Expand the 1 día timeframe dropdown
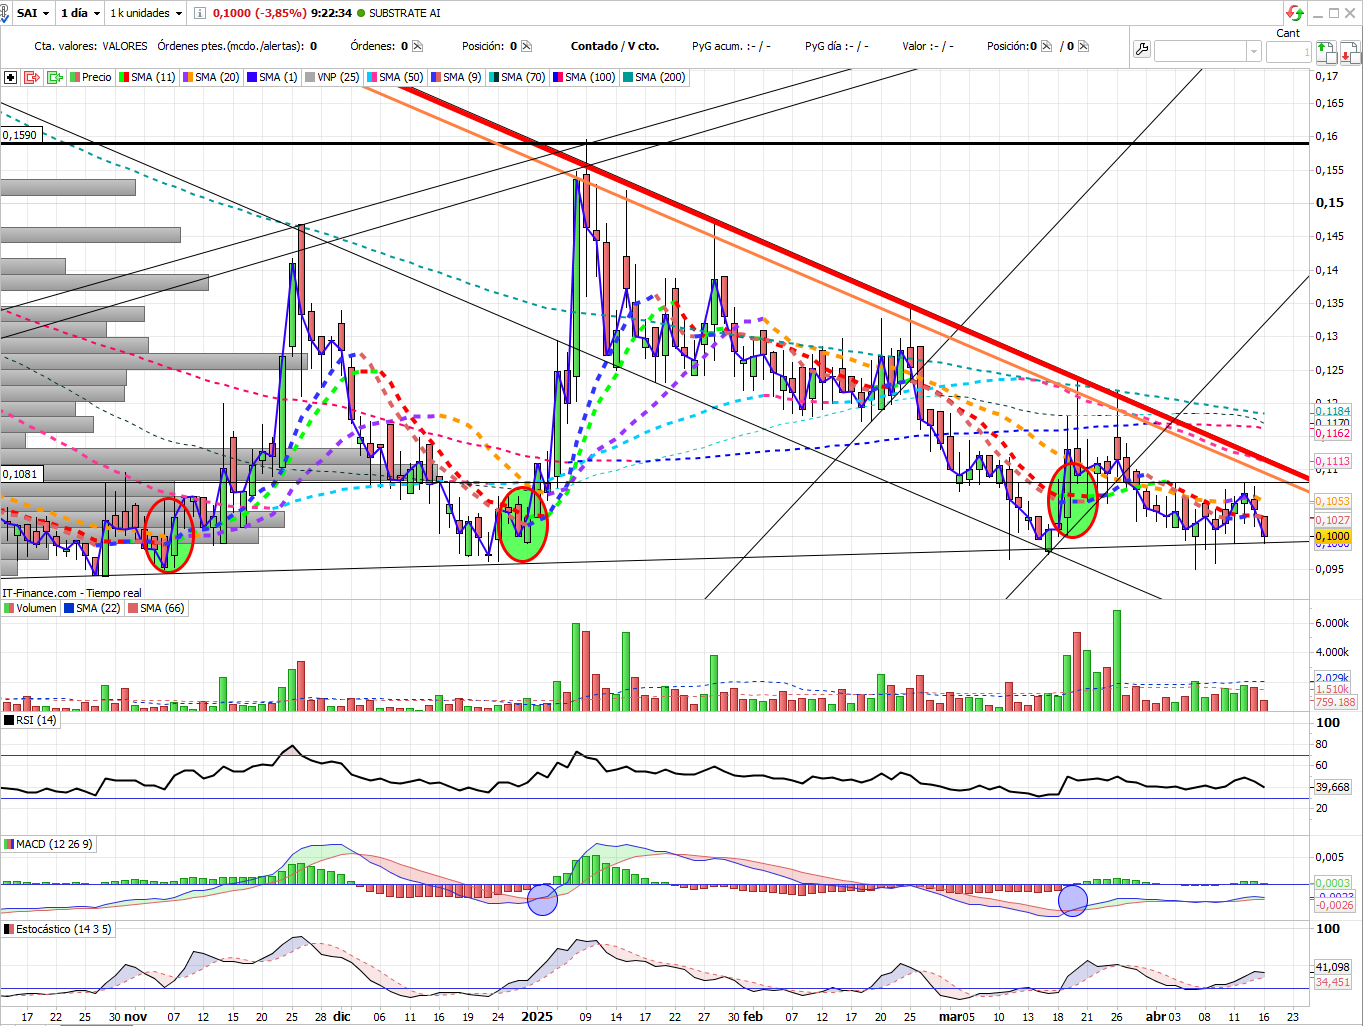The width and height of the screenshot is (1363, 1026). (80, 13)
